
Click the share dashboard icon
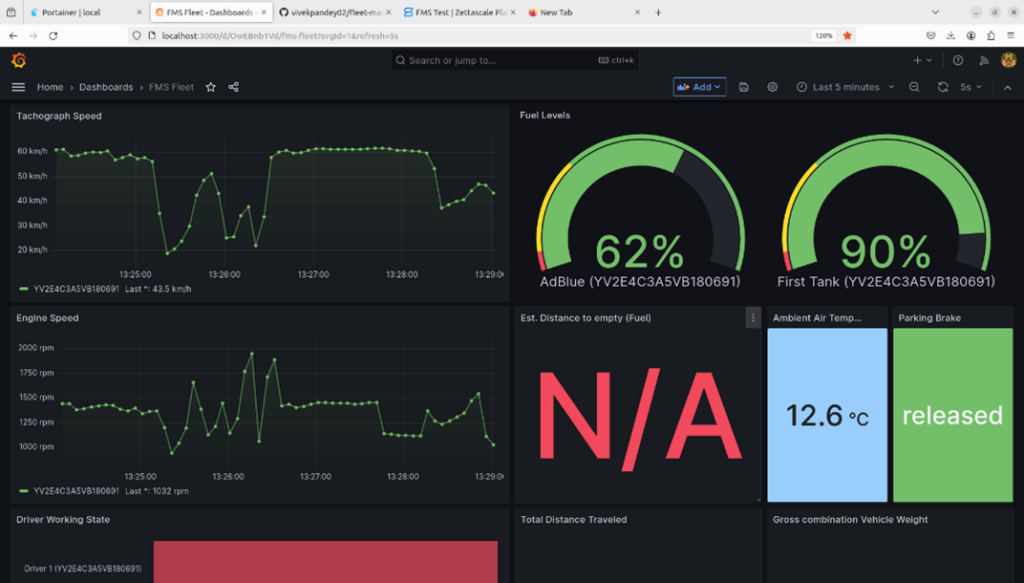click(234, 87)
